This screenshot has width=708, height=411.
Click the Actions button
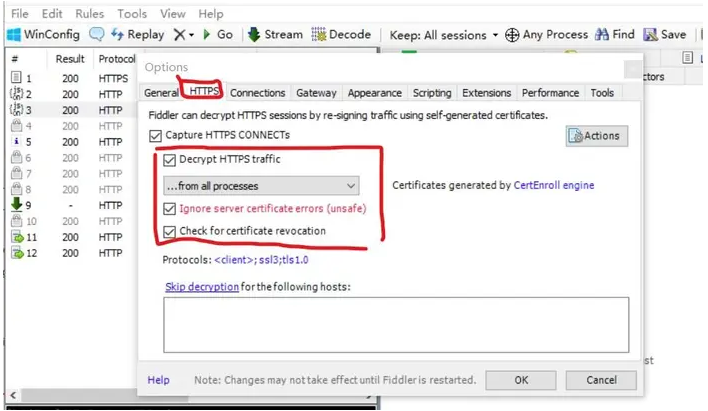click(x=596, y=136)
